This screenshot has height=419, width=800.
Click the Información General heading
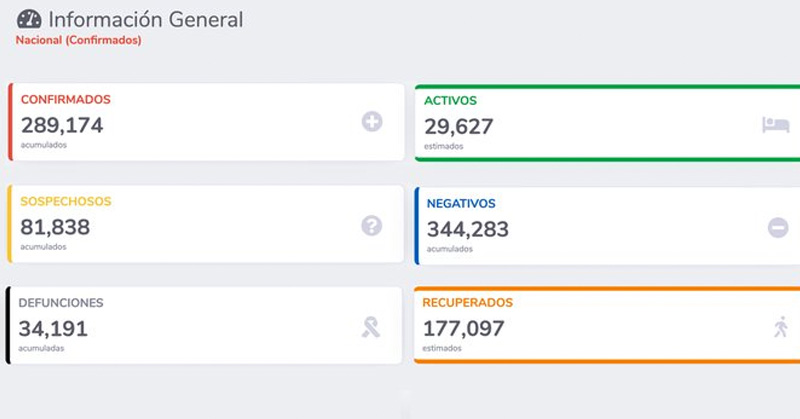coord(145,19)
